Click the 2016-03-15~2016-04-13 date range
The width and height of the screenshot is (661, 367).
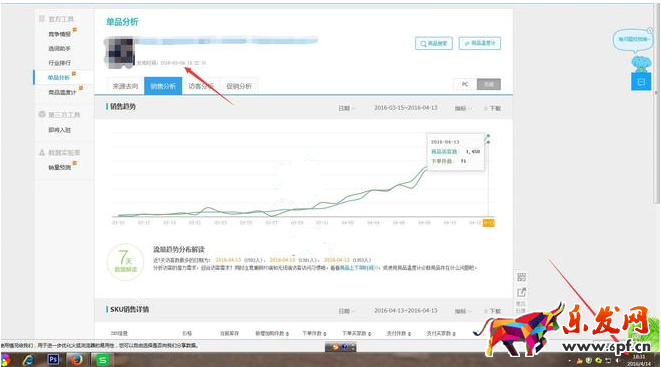click(406, 108)
